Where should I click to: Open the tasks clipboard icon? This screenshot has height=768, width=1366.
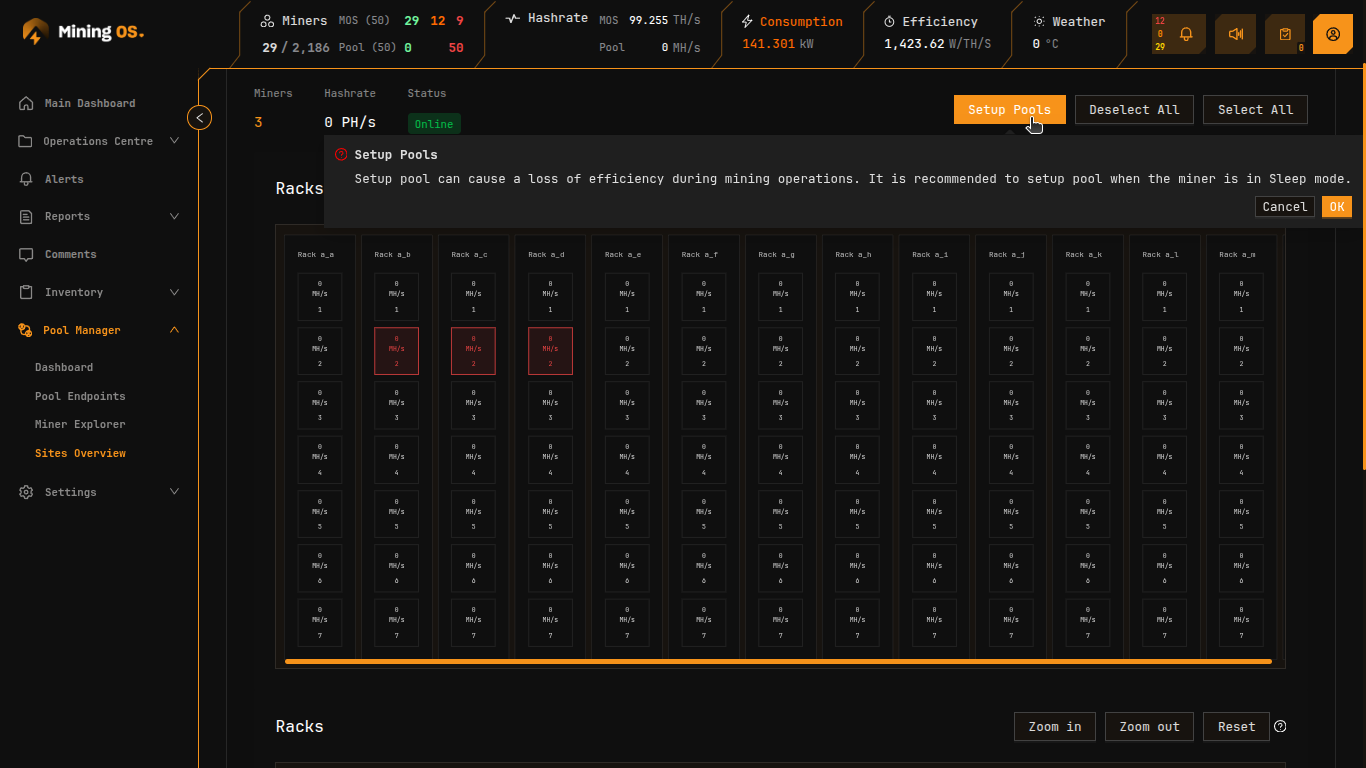(x=1284, y=33)
